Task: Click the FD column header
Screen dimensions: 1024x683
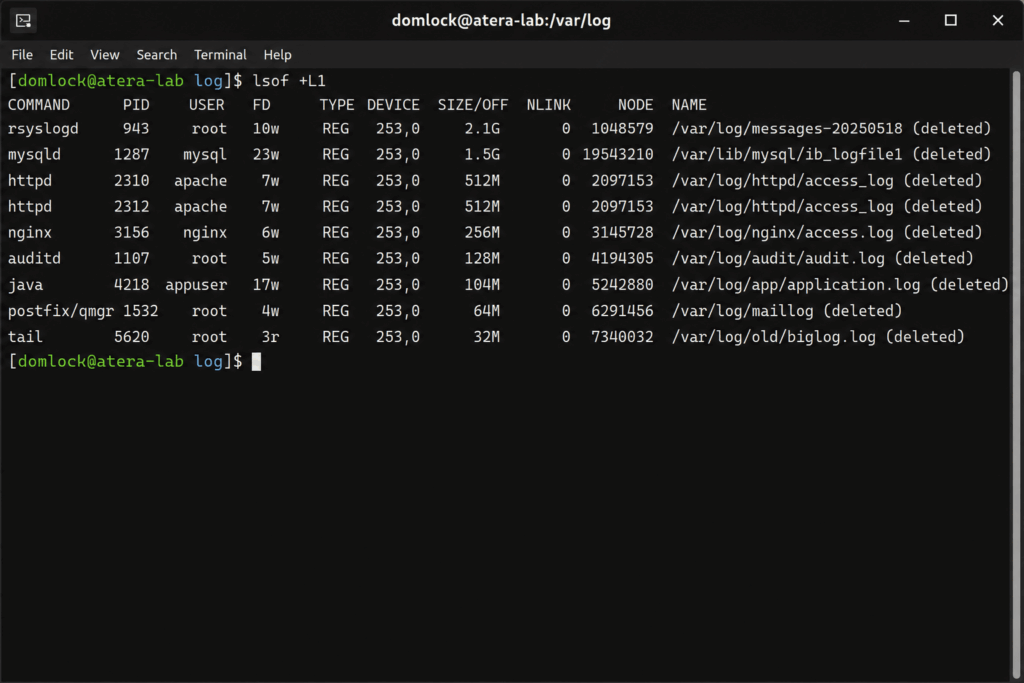Action: 261,105
